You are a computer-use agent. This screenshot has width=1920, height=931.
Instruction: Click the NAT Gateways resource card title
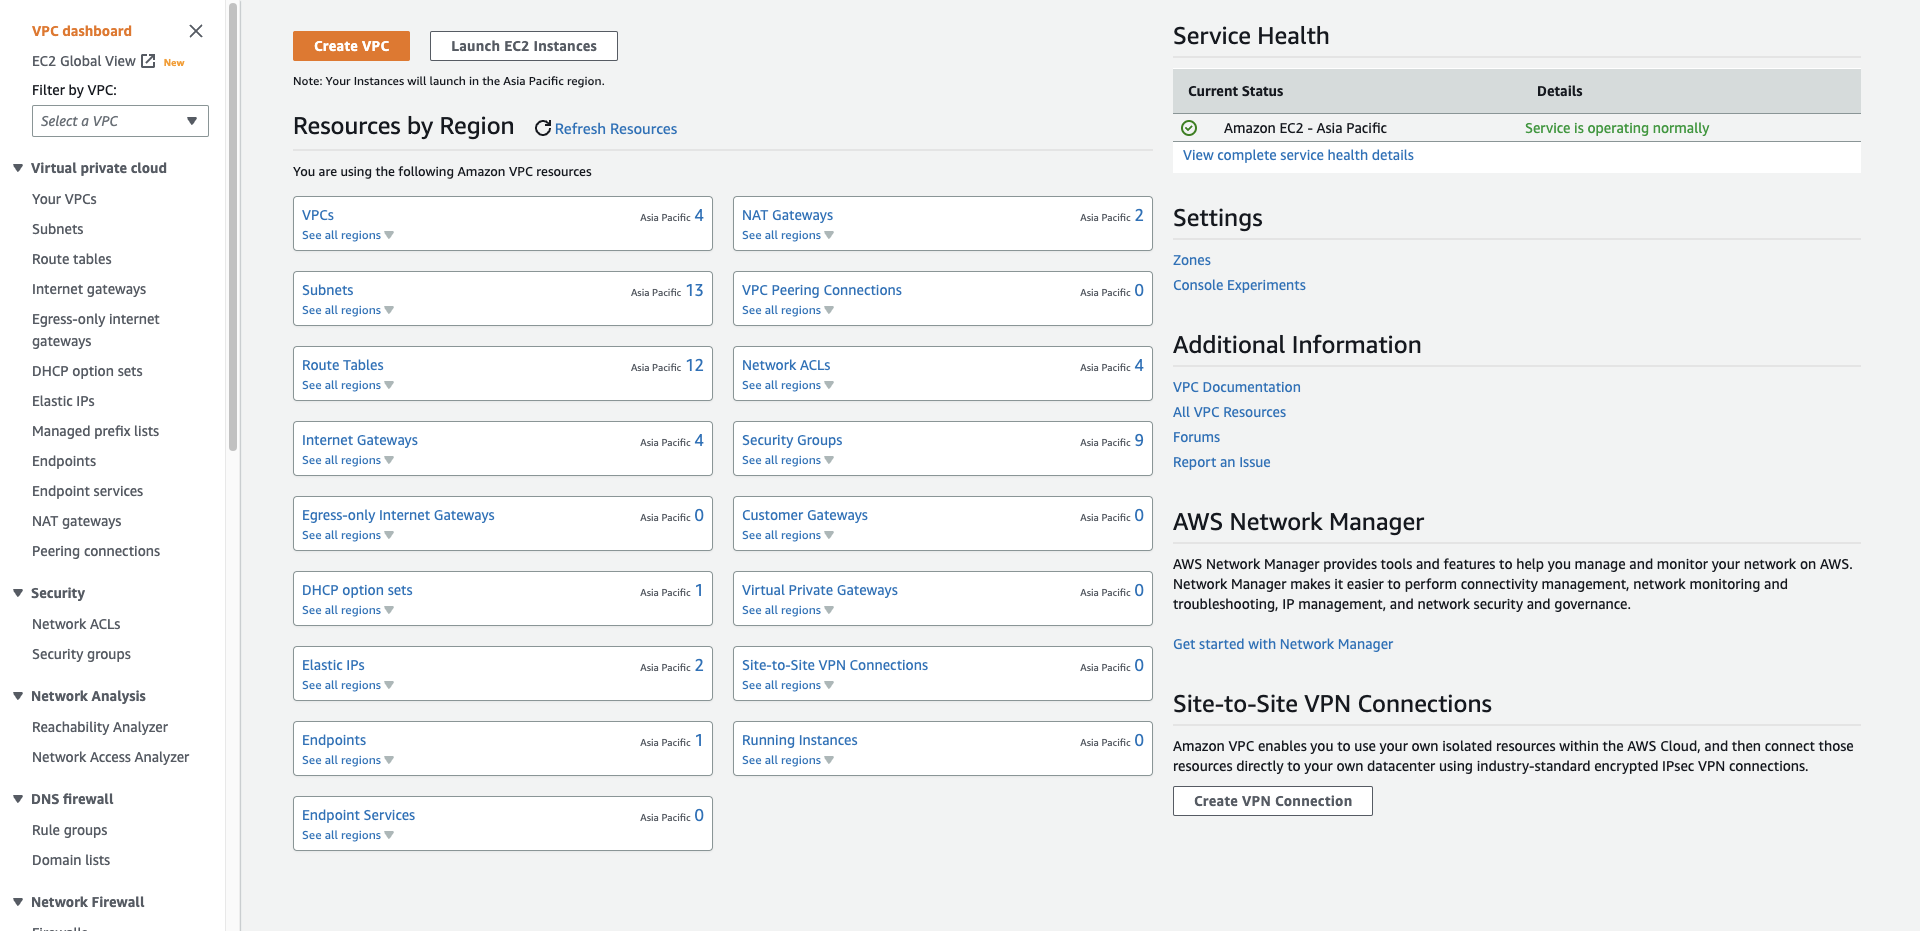click(x=787, y=215)
